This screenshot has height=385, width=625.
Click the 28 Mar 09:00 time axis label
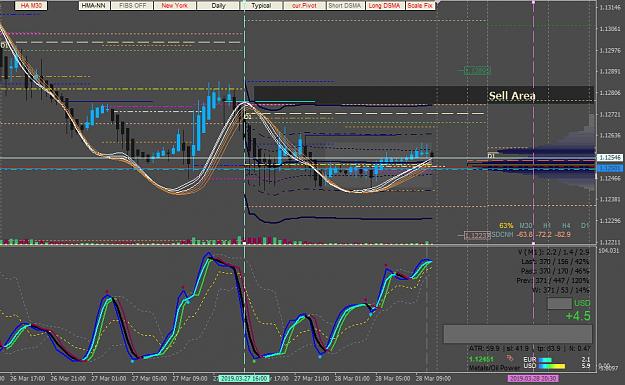coord(433,378)
